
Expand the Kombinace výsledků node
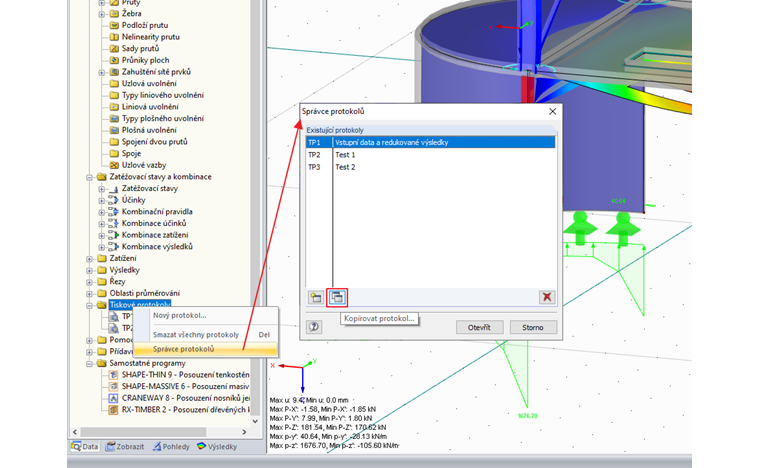tap(102, 247)
